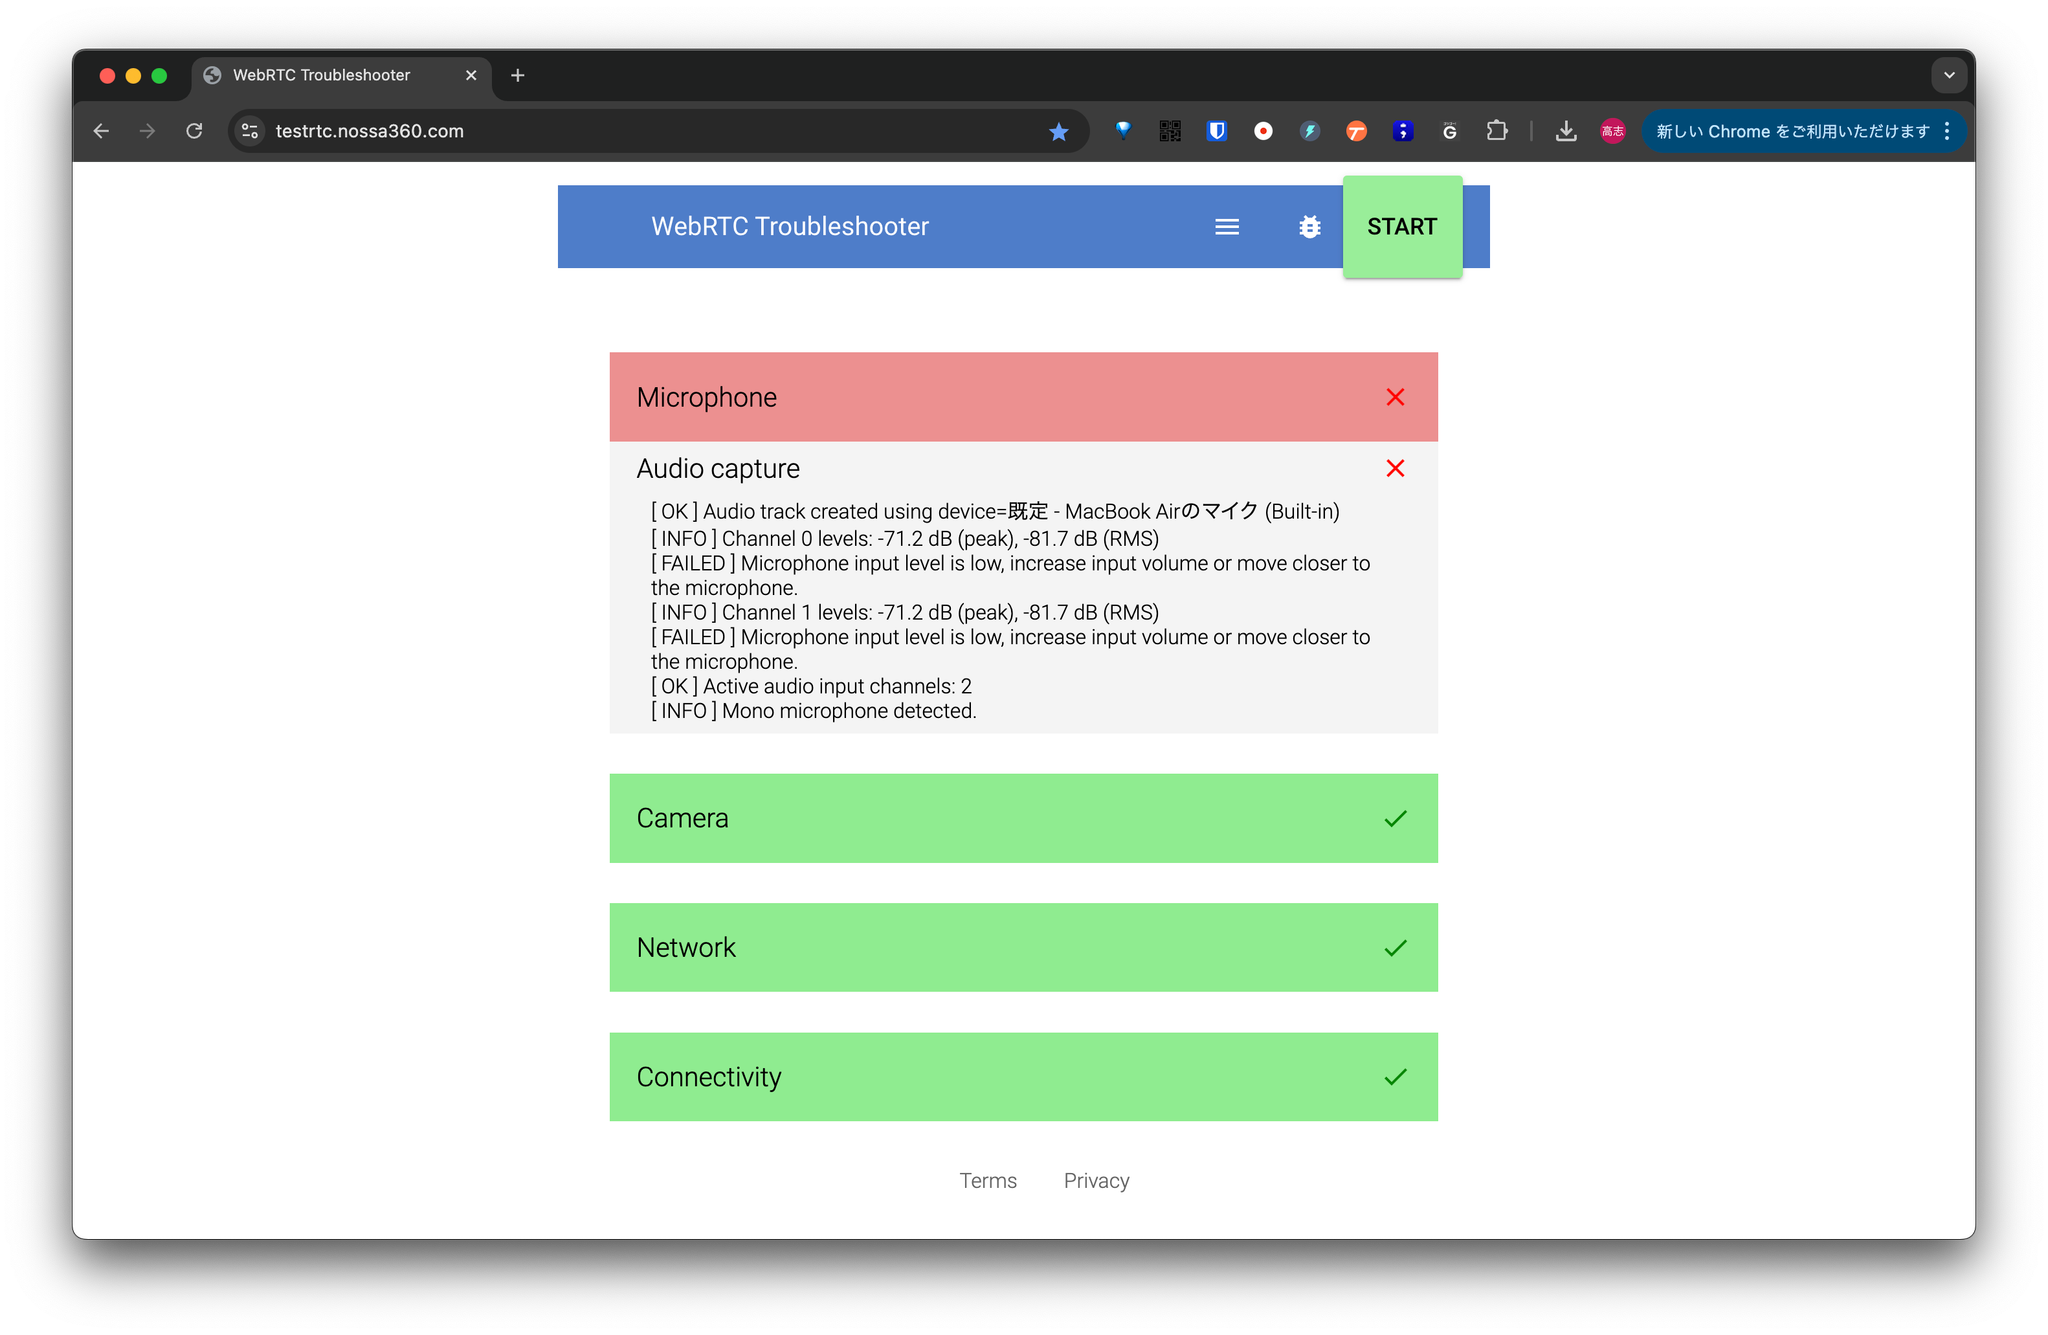Open the lightning bolt extension icon
Viewport: 2048px width, 1335px height.
(1310, 131)
